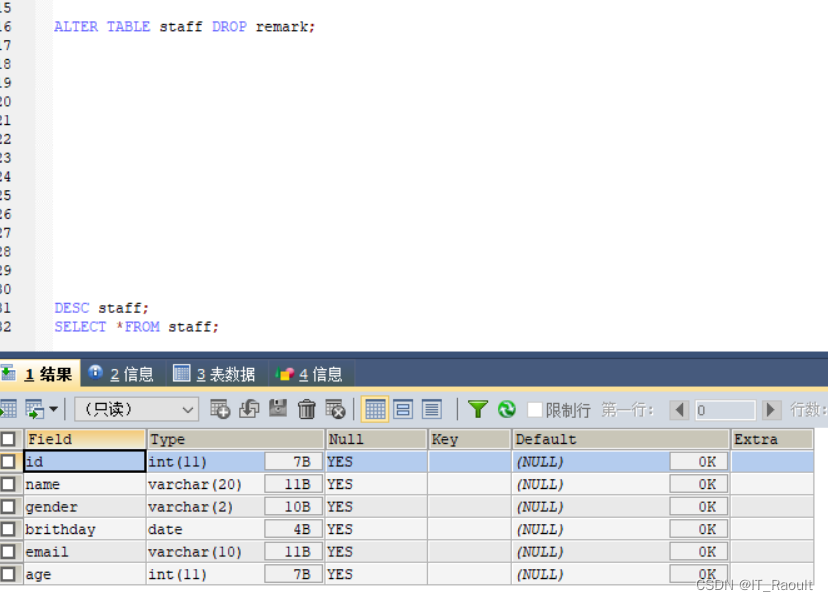Click the duplicate row icon
Screen dimensions: 828x601
[x=249, y=409]
